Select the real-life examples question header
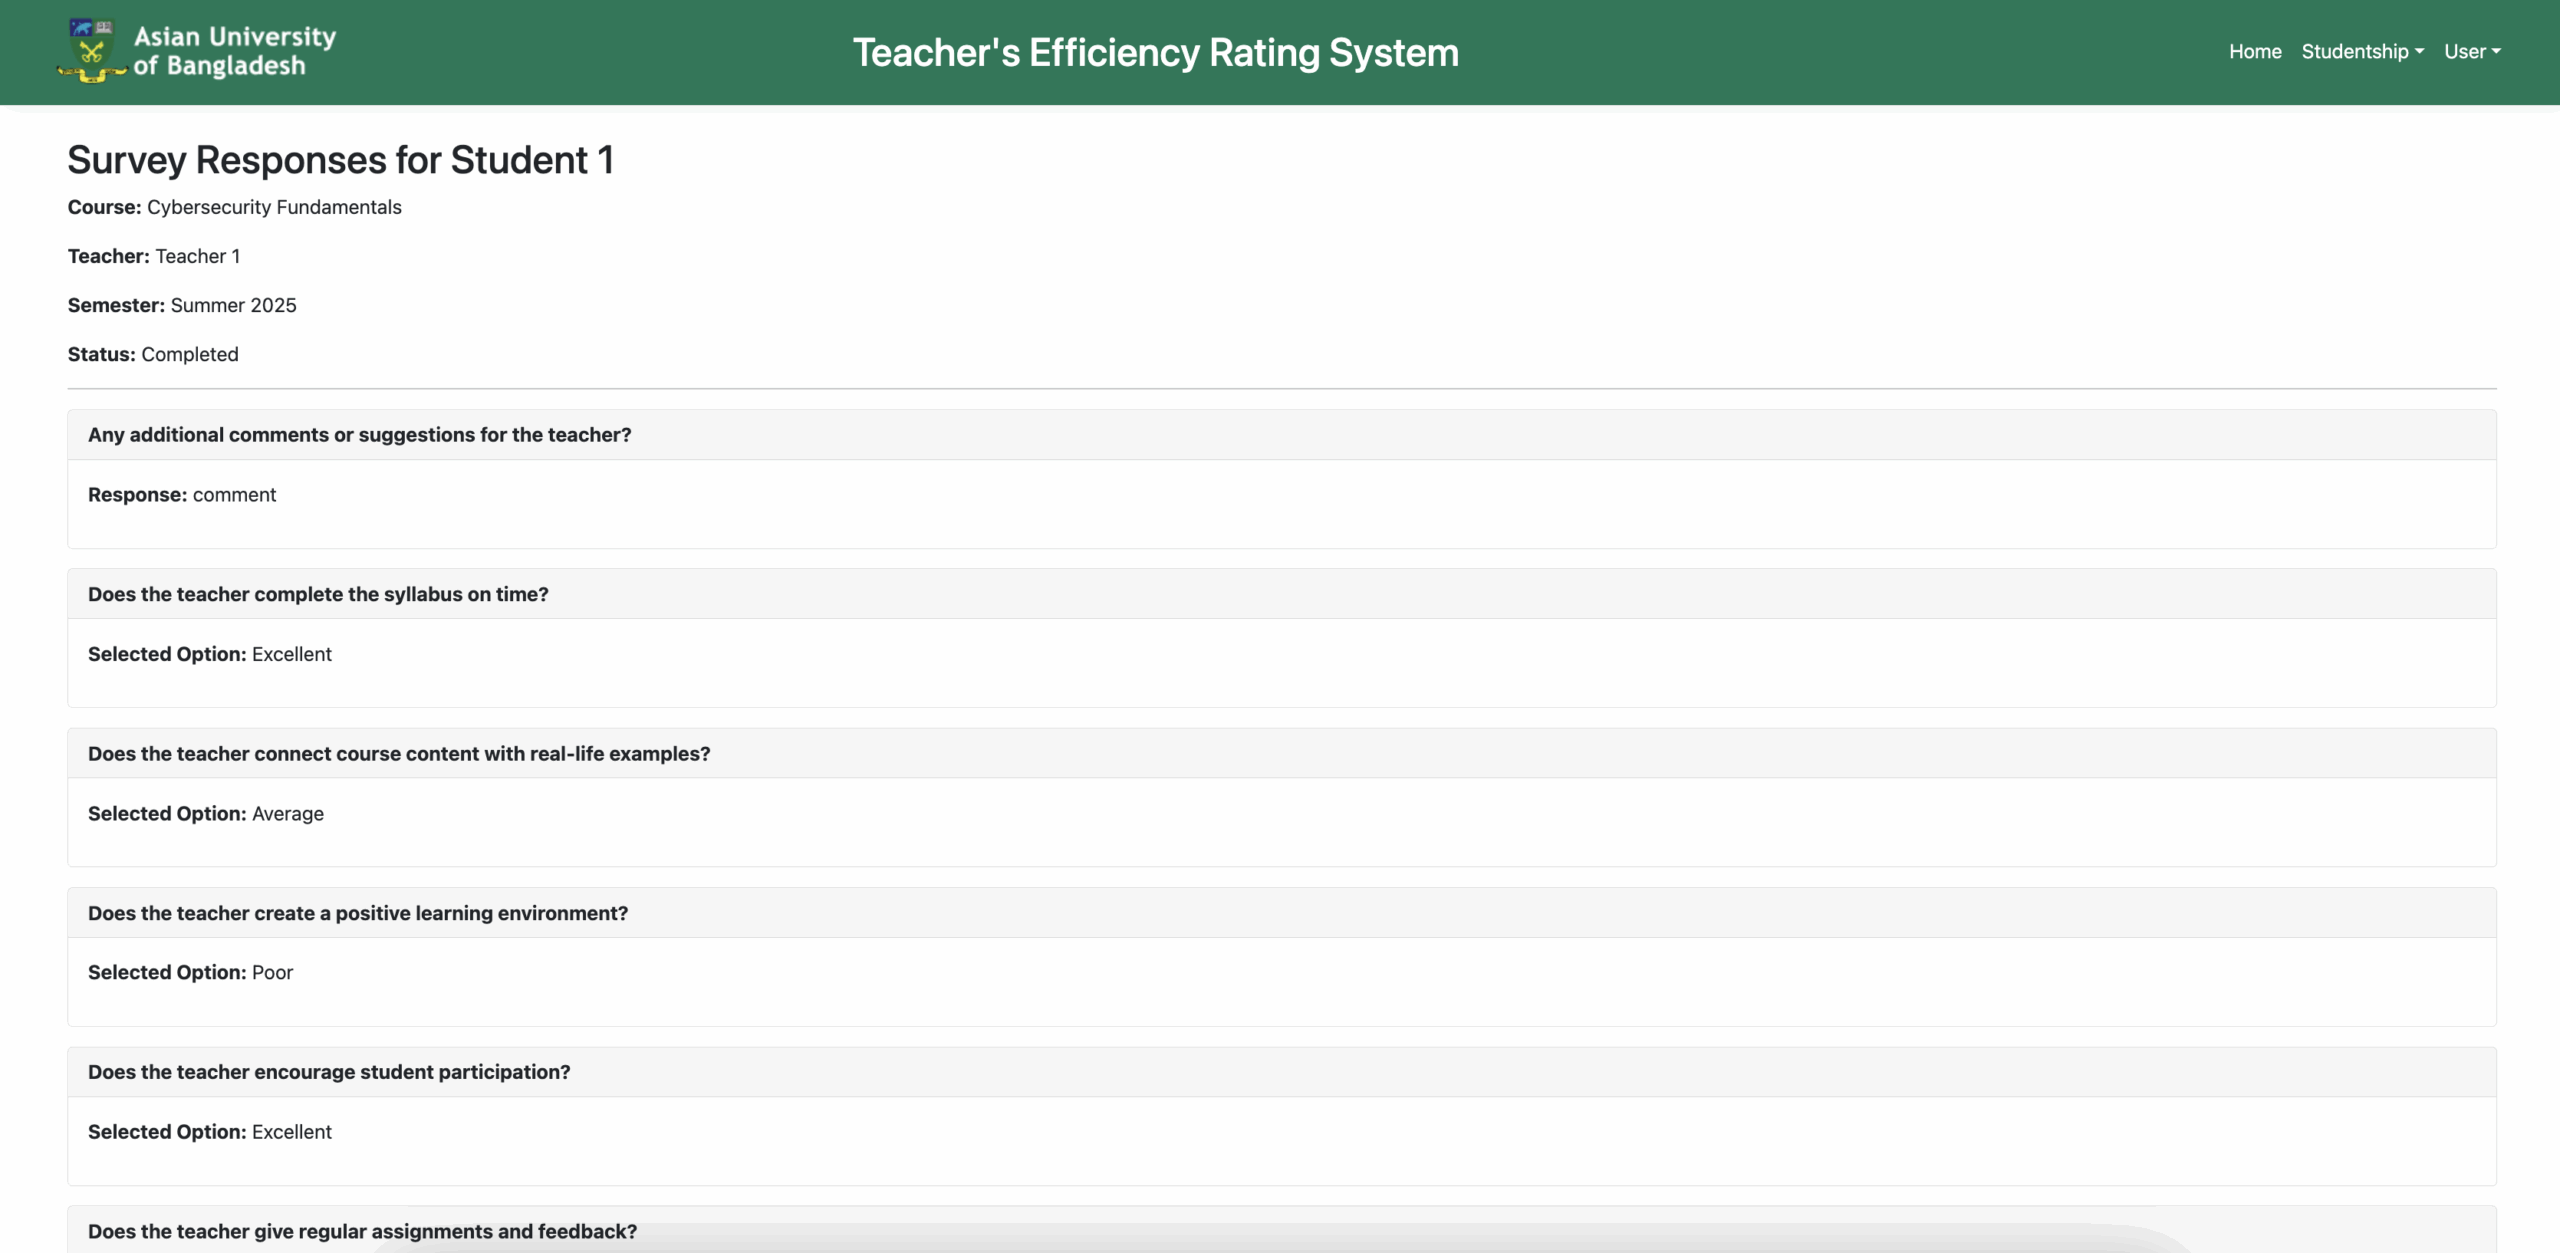This screenshot has width=2560, height=1253. [398, 754]
